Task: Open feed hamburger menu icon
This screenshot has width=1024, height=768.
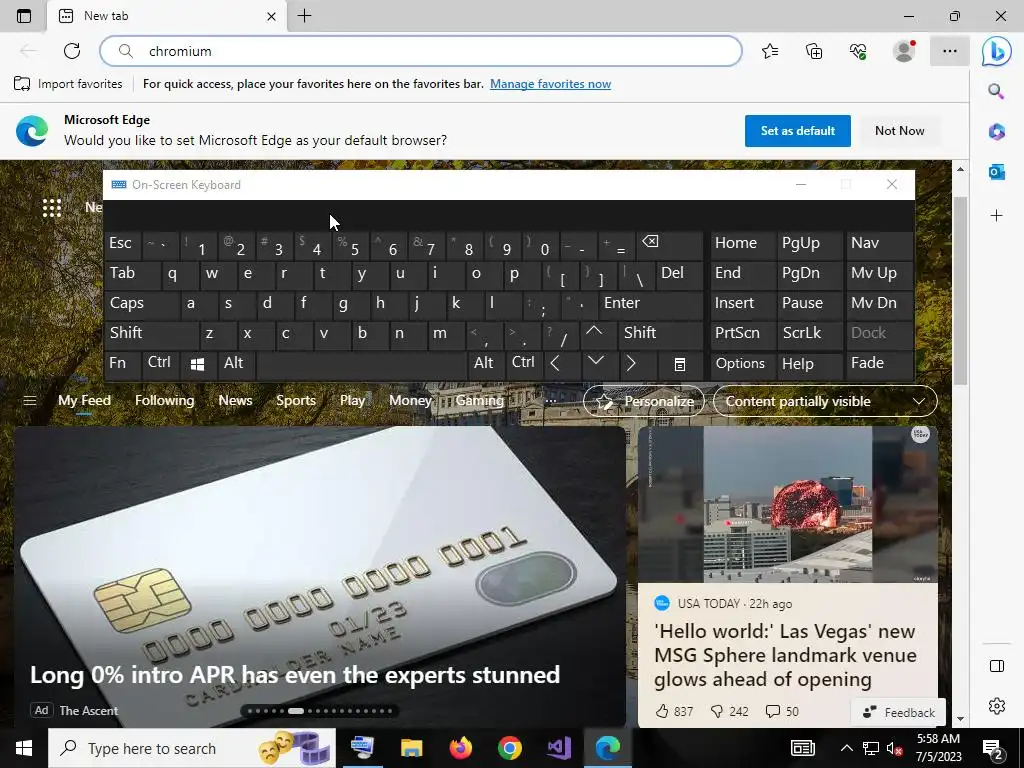Action: pos(30,400)
